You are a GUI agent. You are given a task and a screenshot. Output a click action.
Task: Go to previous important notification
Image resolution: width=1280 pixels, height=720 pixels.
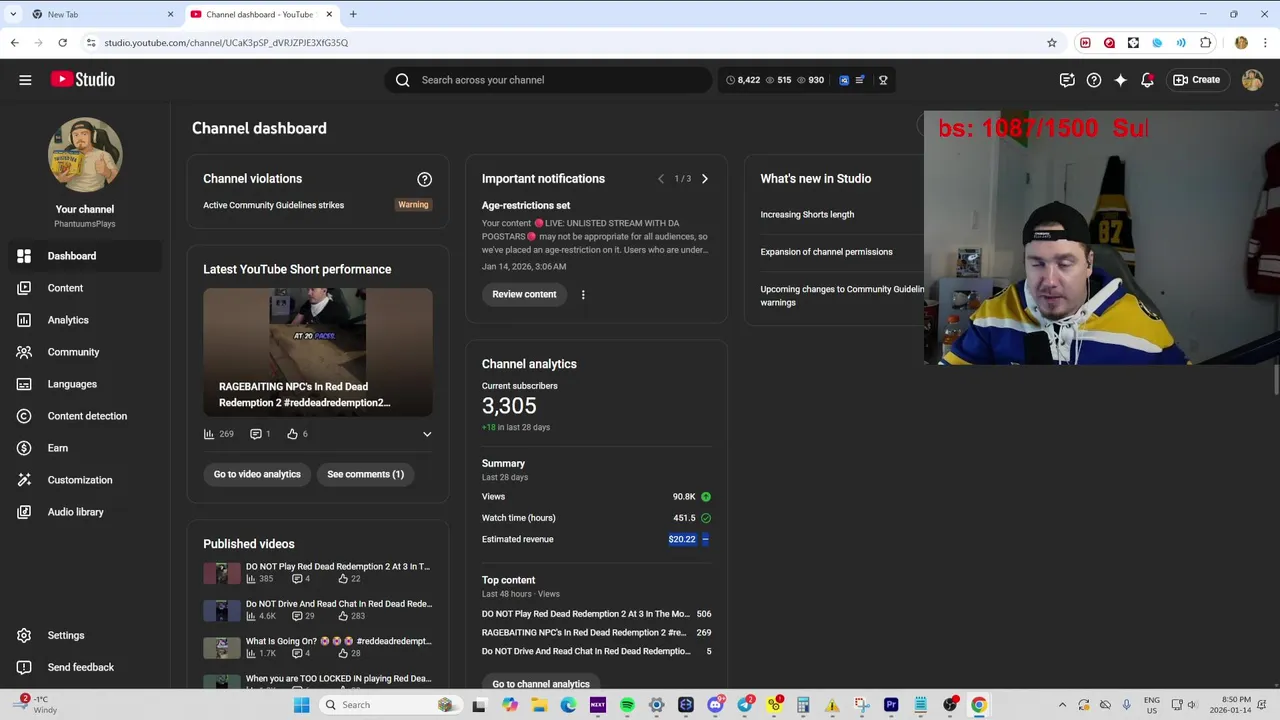pos(660,179)
